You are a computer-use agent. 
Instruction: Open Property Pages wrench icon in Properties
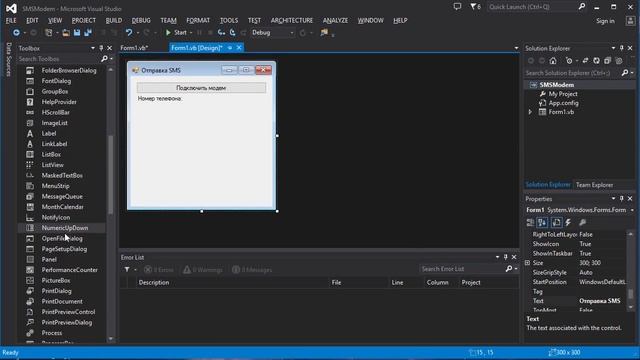click(582, 222)
